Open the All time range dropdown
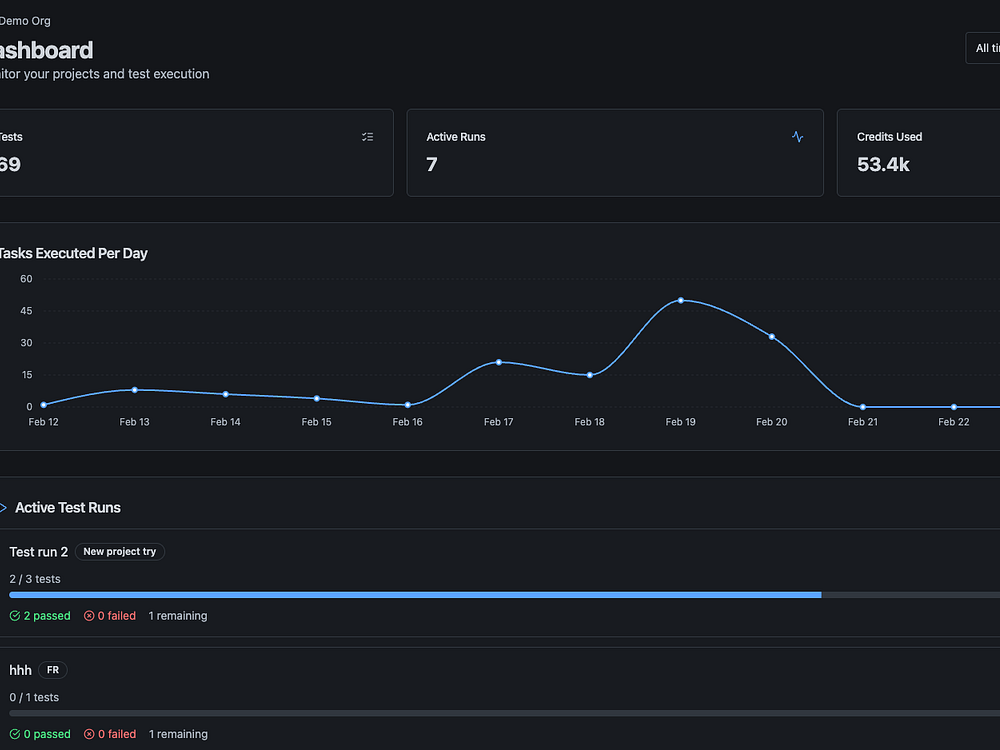The height and width of the screenshot is (750, 1000). pyautogui.click(x=983, y=48)
